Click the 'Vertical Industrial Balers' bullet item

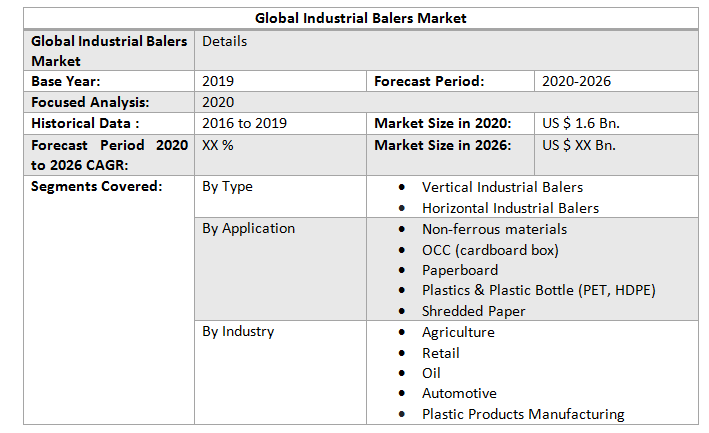(x=502, y=187)
